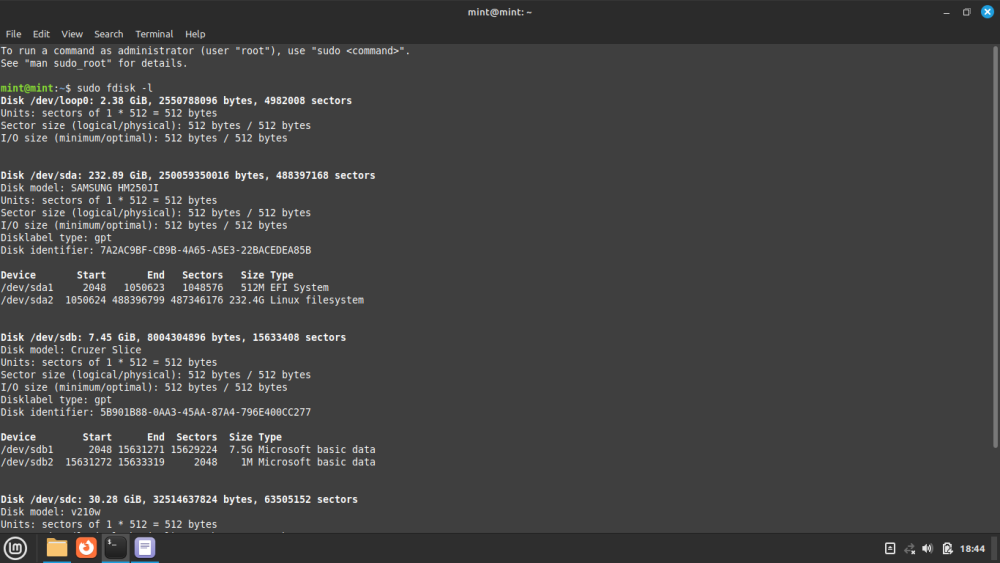Click the 'Disk /dev/loop0' line
This screenshot has height=563, width=1000.
pyautogui.click(x=176, y=101)
